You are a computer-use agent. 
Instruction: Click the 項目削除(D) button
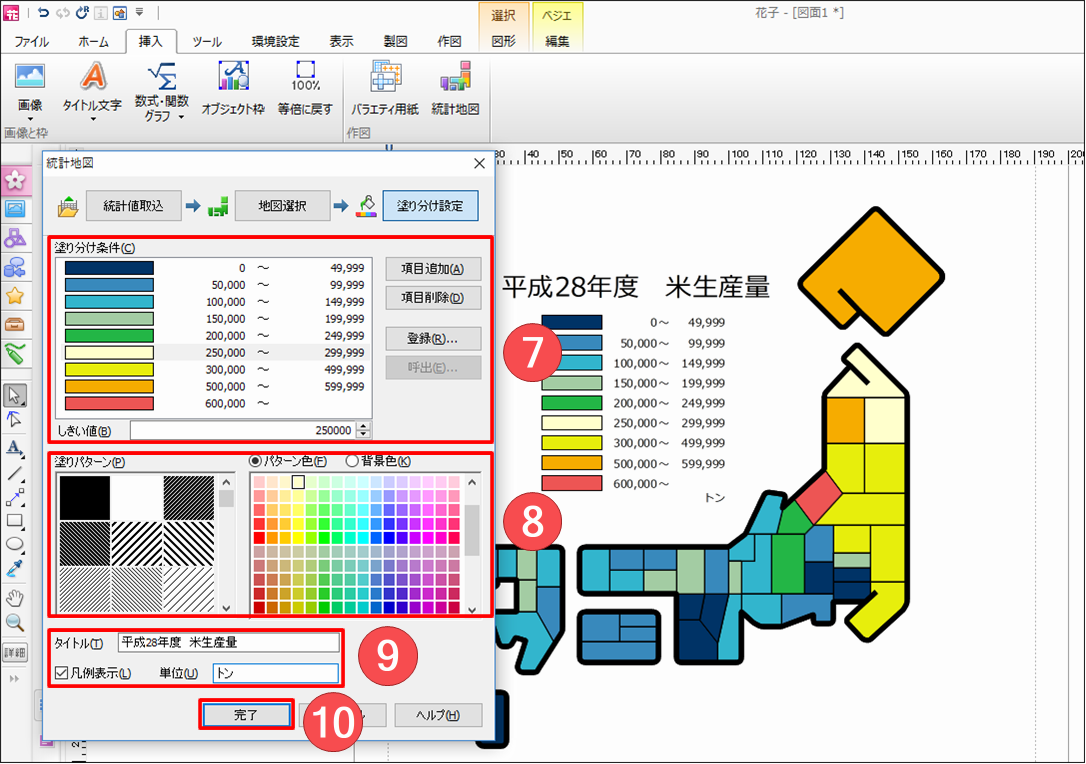tap(433, 298)
